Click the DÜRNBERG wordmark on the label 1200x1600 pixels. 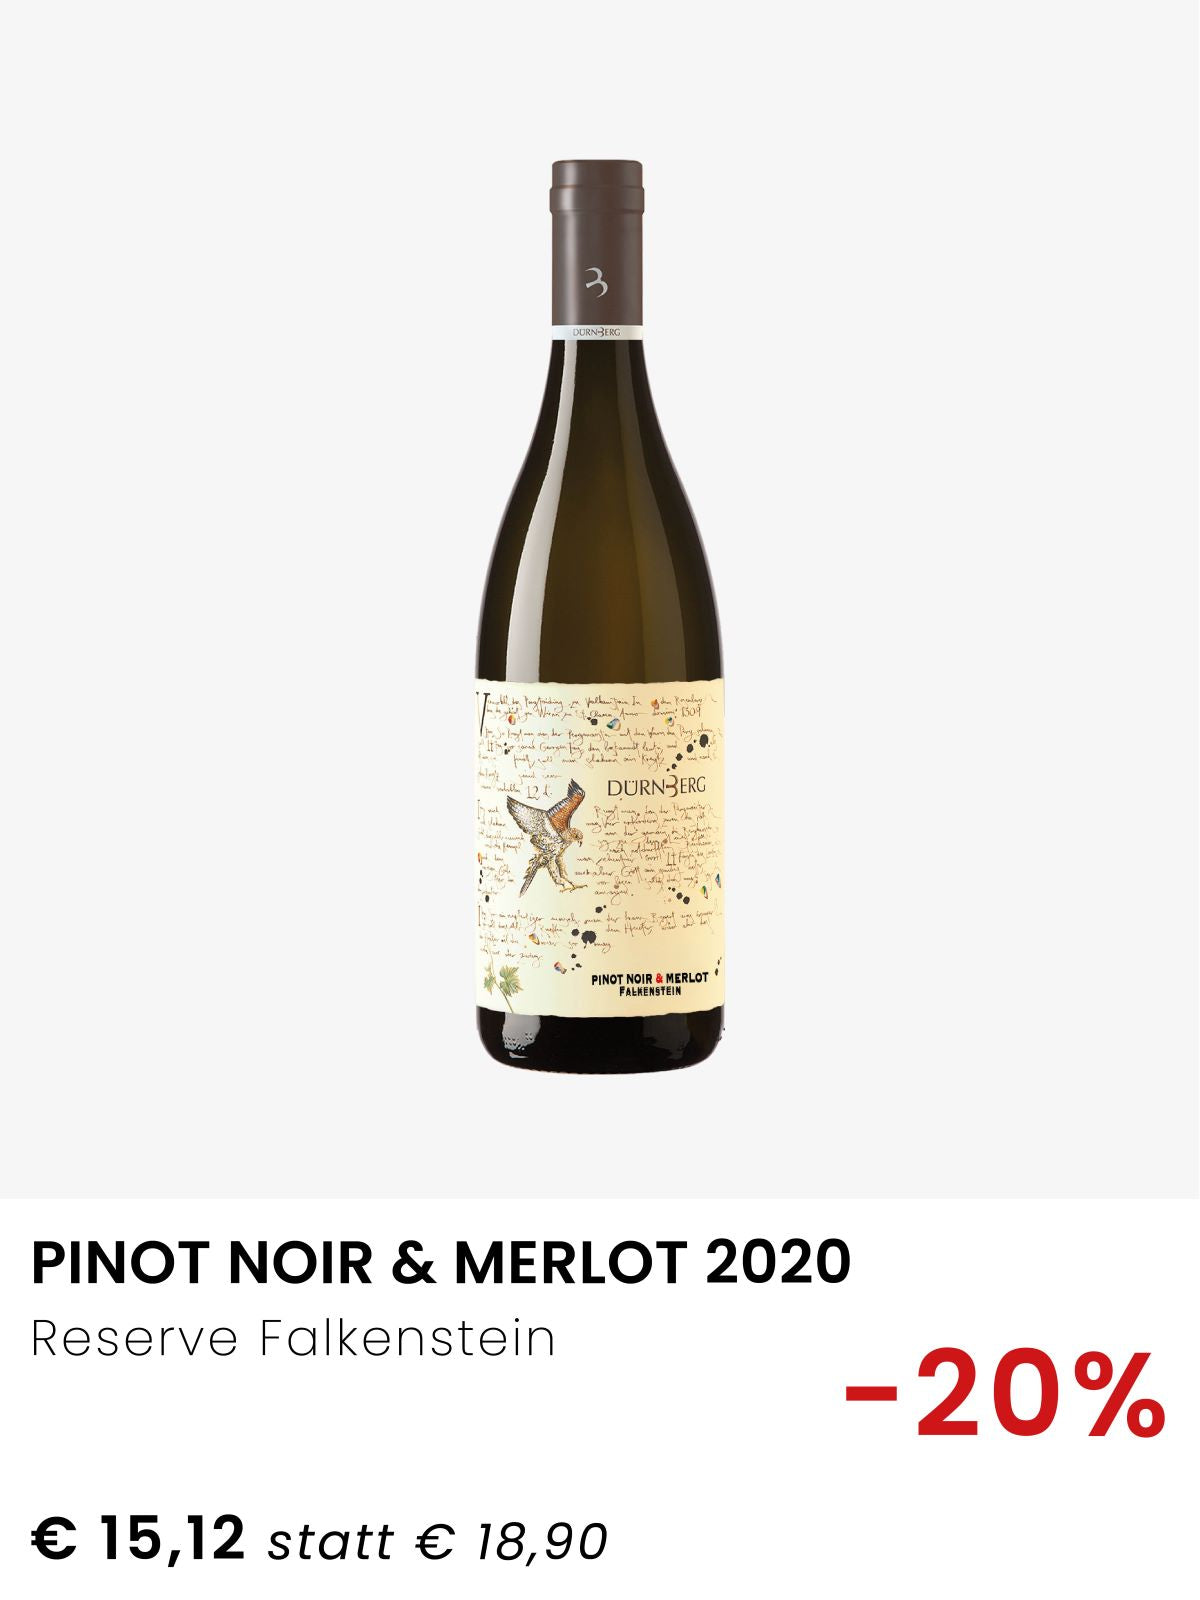tap(655, 786)
